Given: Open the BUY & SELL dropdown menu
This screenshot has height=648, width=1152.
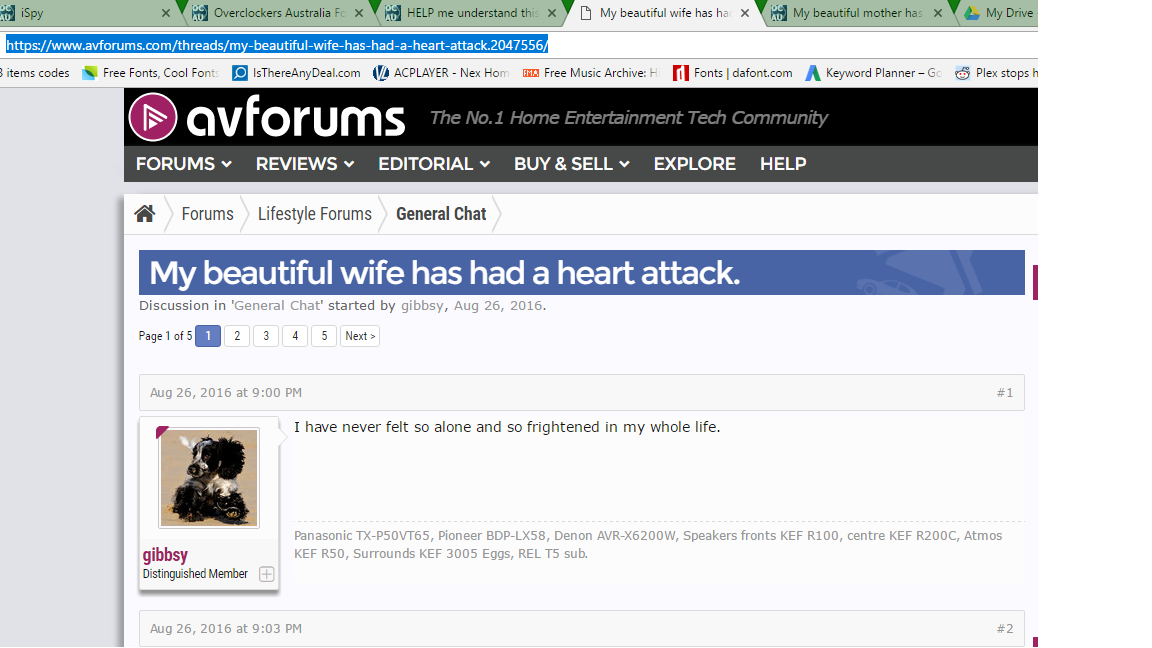Looking at the screenshot, I should [572, 164].
